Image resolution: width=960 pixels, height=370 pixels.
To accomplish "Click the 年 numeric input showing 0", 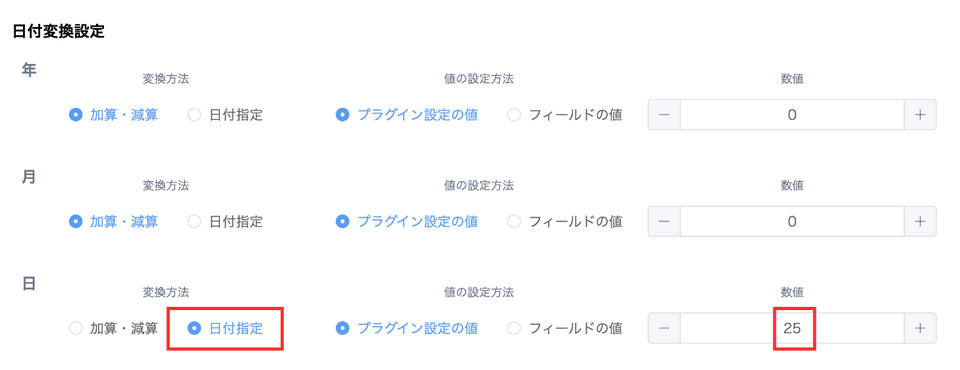I will 792,115.
